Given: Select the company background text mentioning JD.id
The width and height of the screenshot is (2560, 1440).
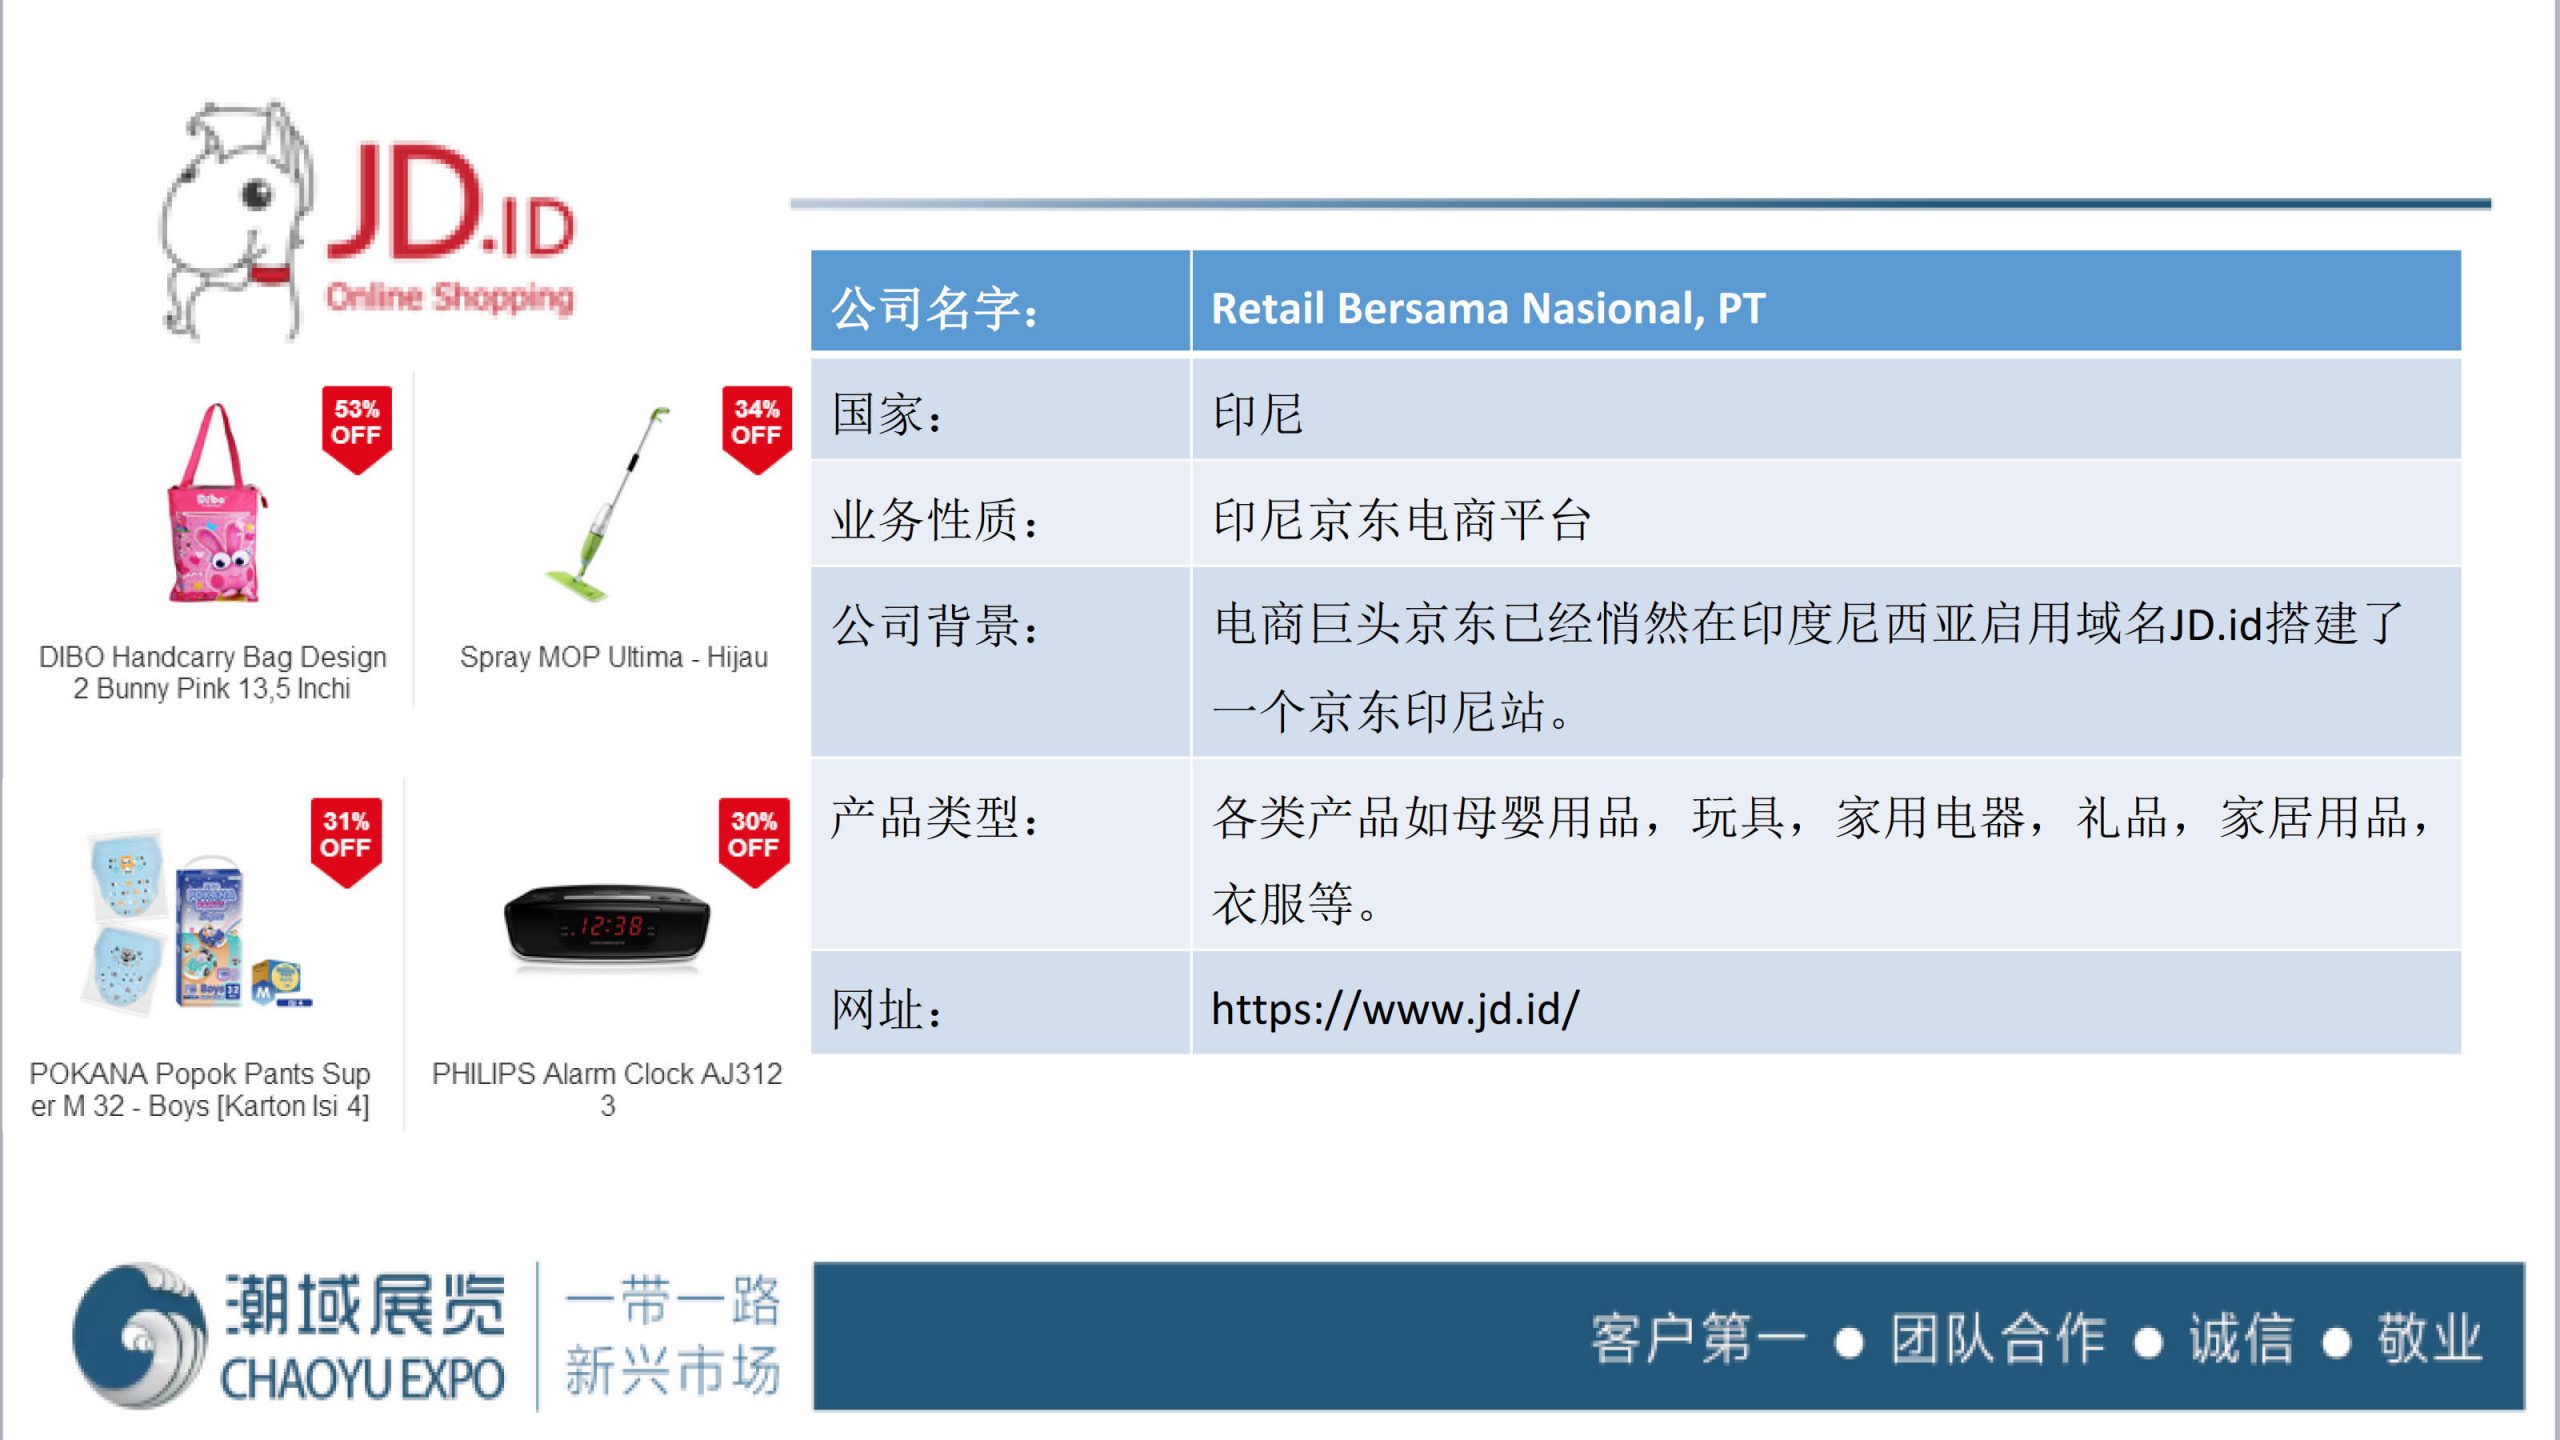Looking at the screenshot, I should point(1808,667).
